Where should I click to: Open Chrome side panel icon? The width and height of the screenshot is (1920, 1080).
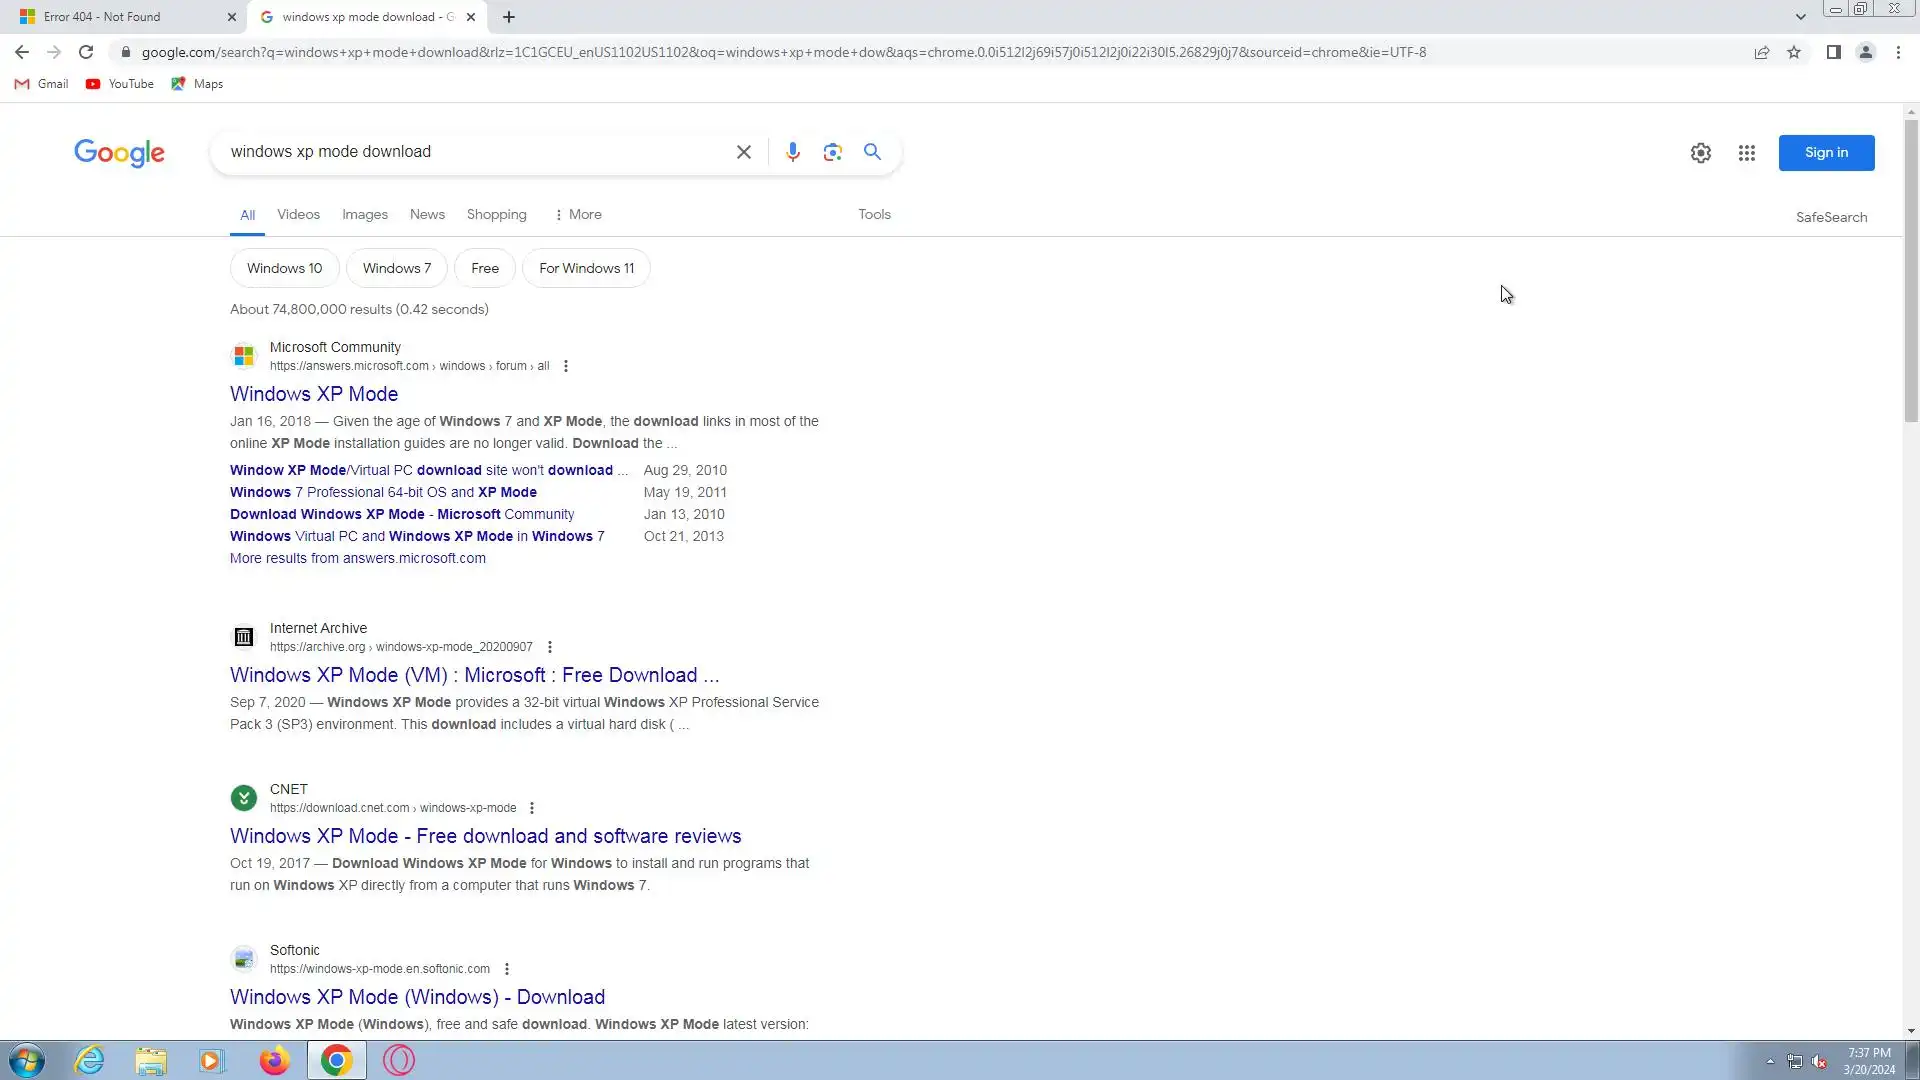click(x=1833, y=53)
